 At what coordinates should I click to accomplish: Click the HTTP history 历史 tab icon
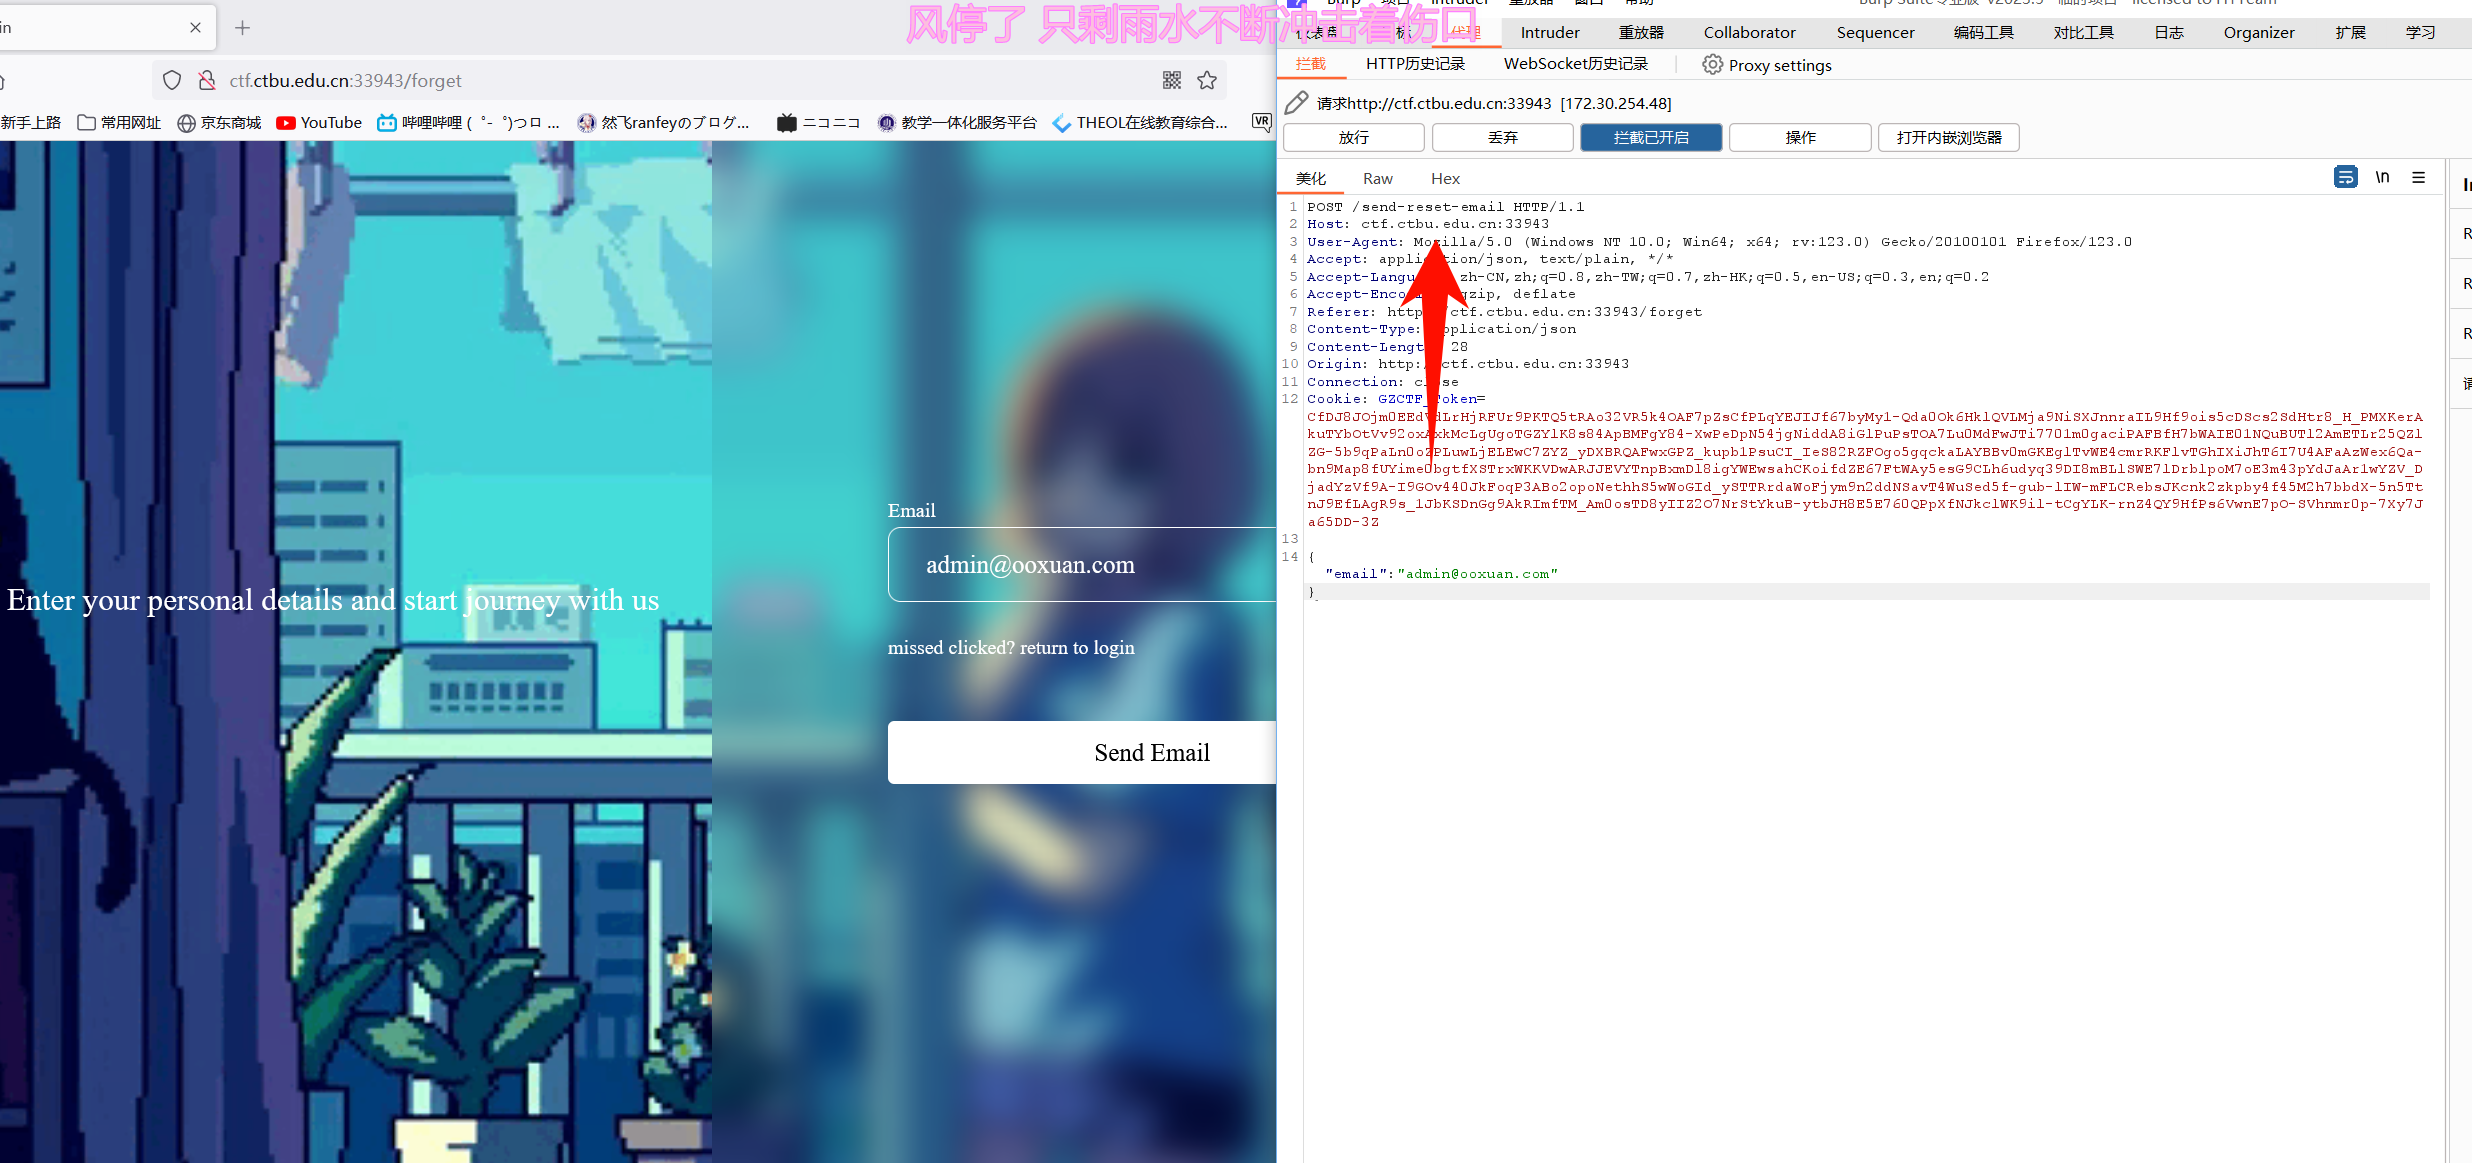pyautogui.click(x=1416, y=65)
